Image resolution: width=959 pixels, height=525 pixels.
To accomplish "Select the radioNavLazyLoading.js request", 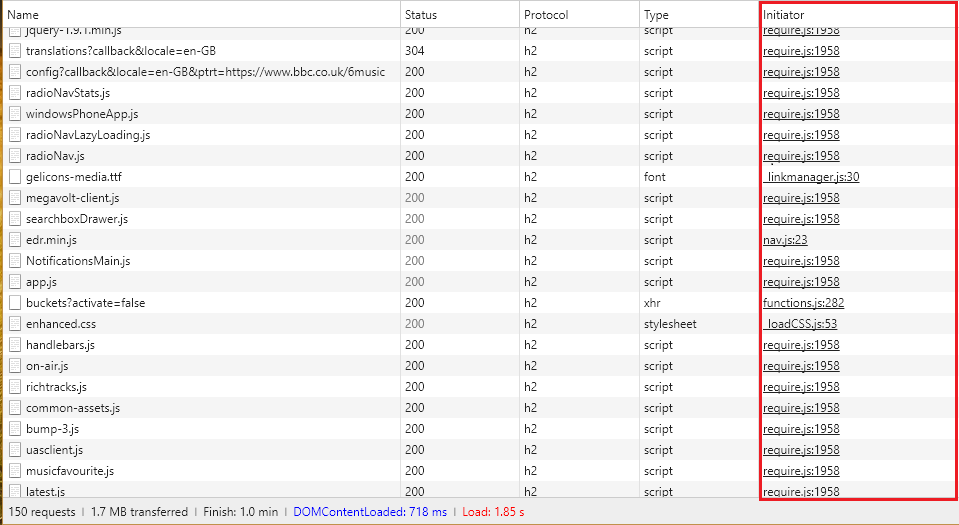I will tap(88, 135).
